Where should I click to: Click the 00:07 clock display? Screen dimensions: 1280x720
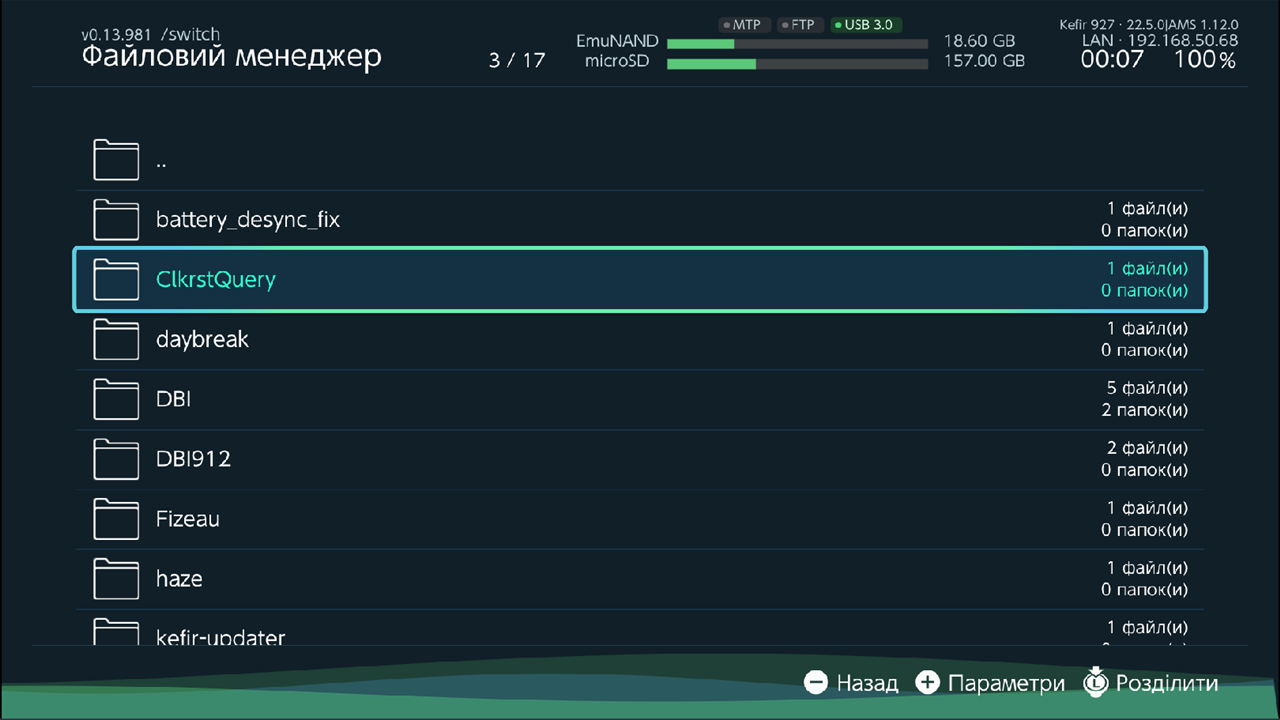pos(1112,60)
